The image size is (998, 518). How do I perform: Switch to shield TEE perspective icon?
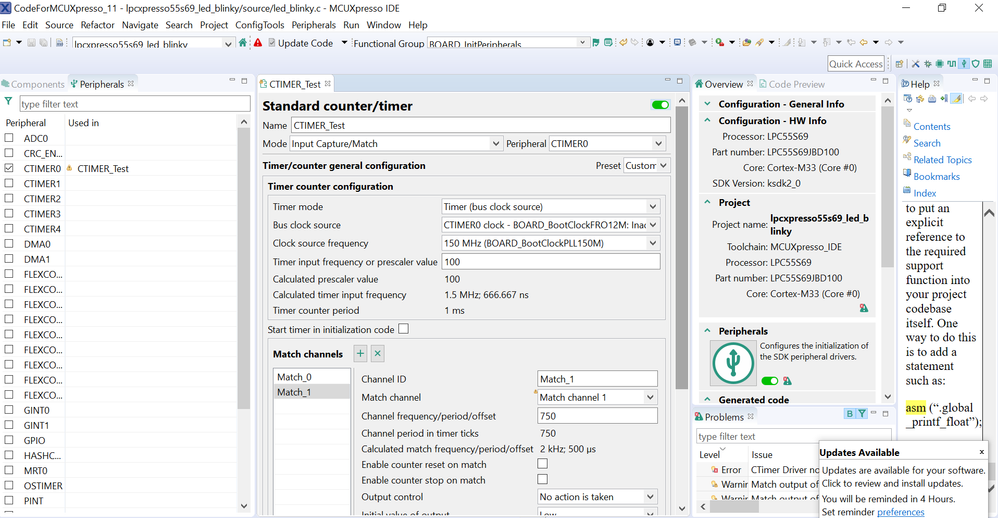coord(976,64)
